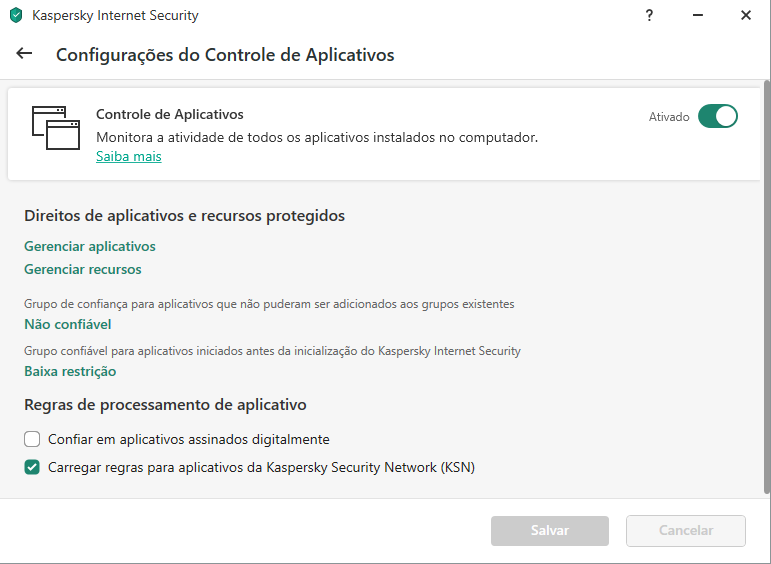Click the Application Control windows icon

click(x=54, y=128)
